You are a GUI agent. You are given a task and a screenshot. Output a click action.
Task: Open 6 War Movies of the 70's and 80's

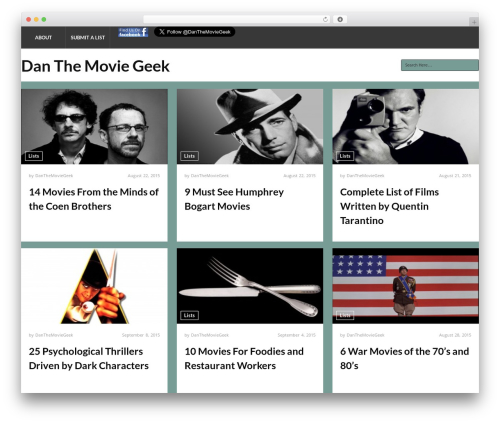[x=404, y=359]
